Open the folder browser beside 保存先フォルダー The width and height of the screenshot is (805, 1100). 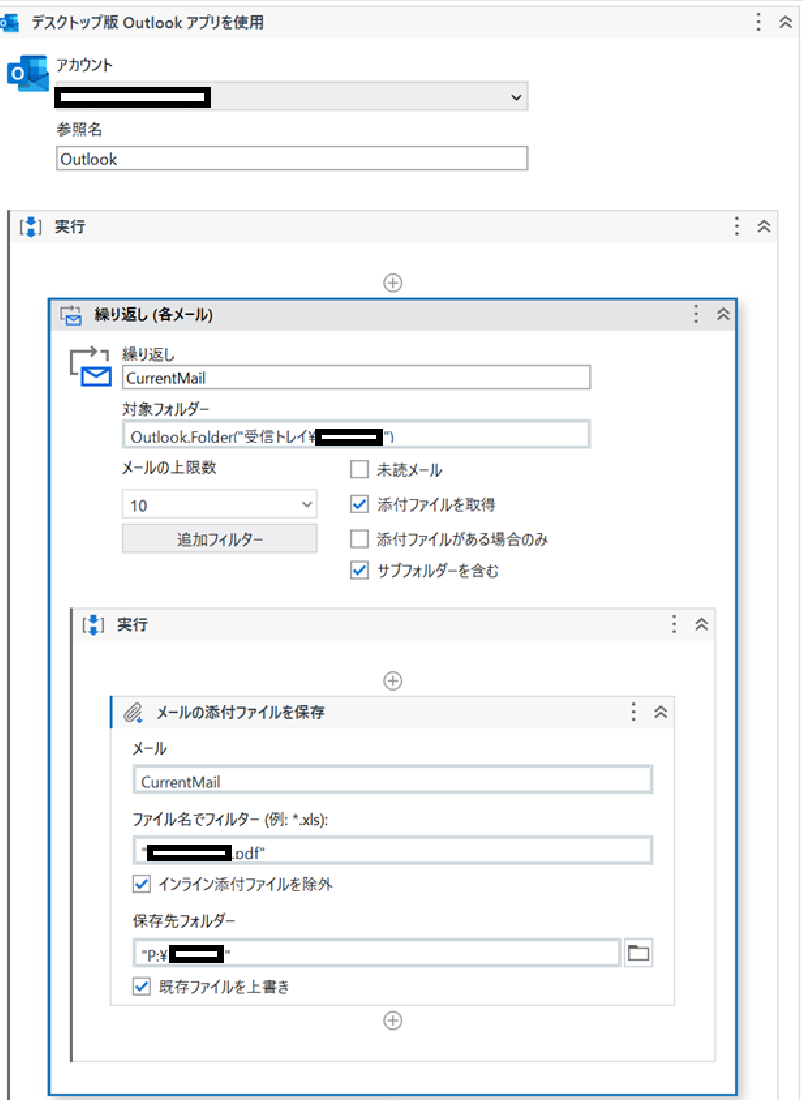click(638, 952)
